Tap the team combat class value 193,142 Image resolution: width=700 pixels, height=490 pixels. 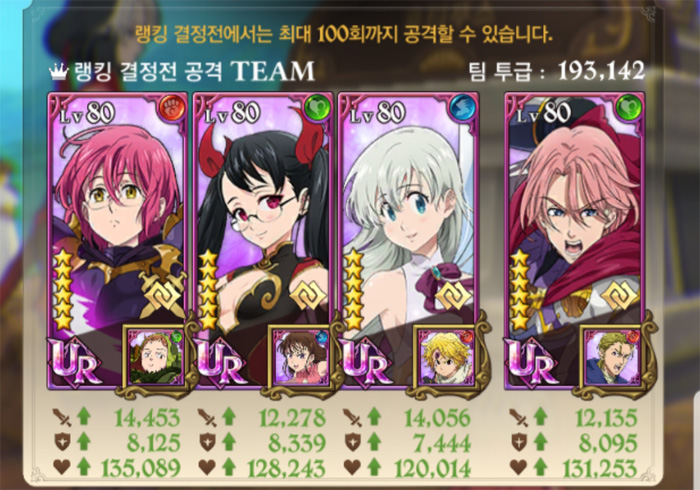coord(601,71)
